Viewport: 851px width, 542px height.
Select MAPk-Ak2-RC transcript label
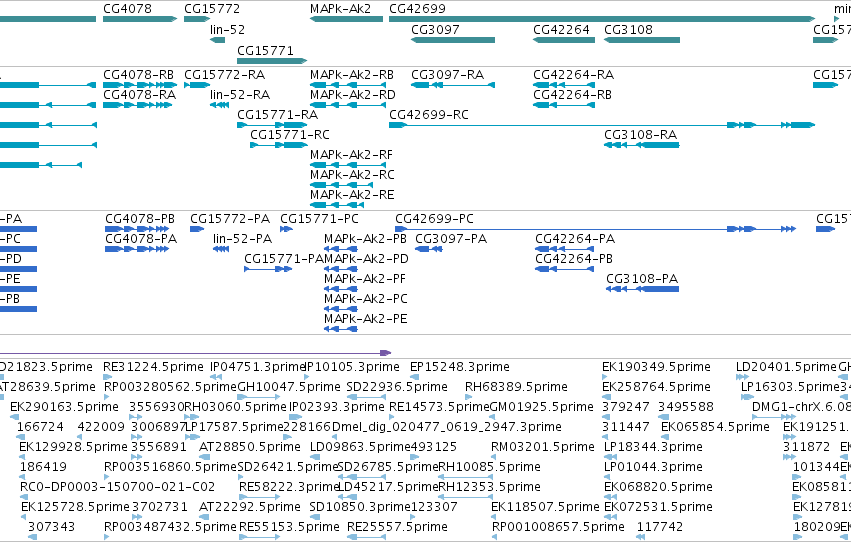352,175
